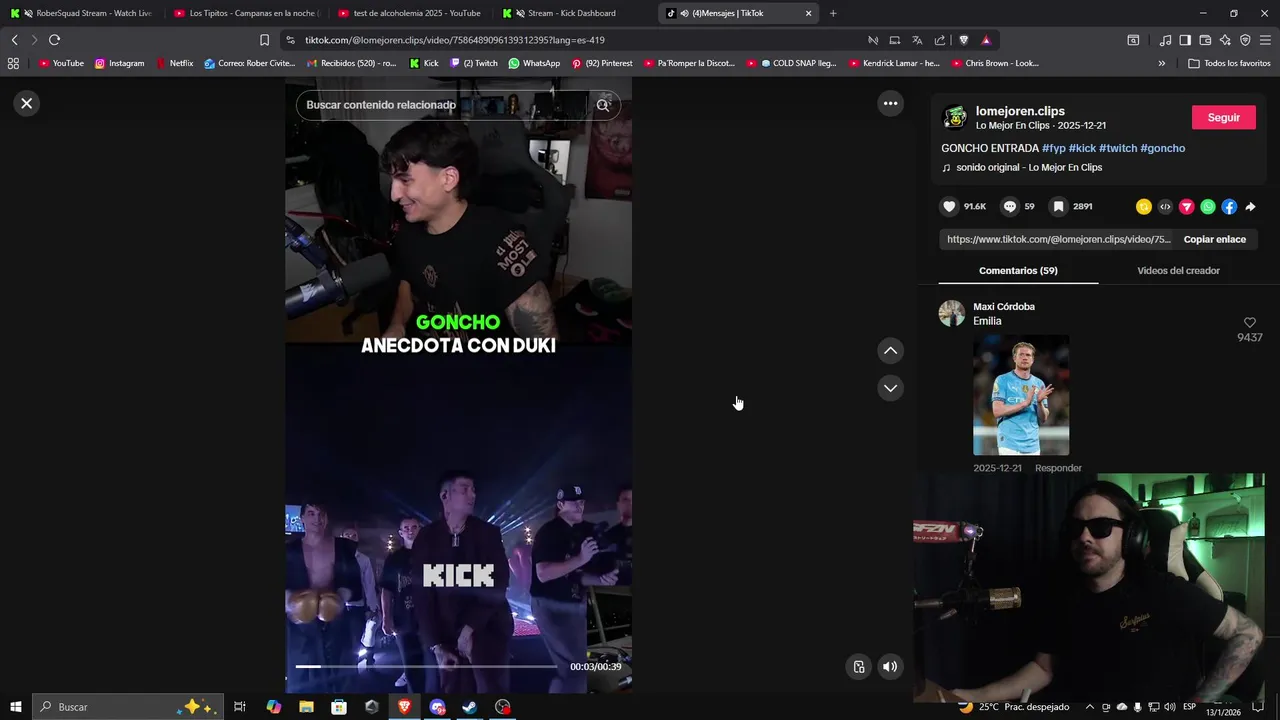The width and height of the screenshot is (1280, 720).
Task: Open the lomejoren.clips profile name
Action: 1020,111
